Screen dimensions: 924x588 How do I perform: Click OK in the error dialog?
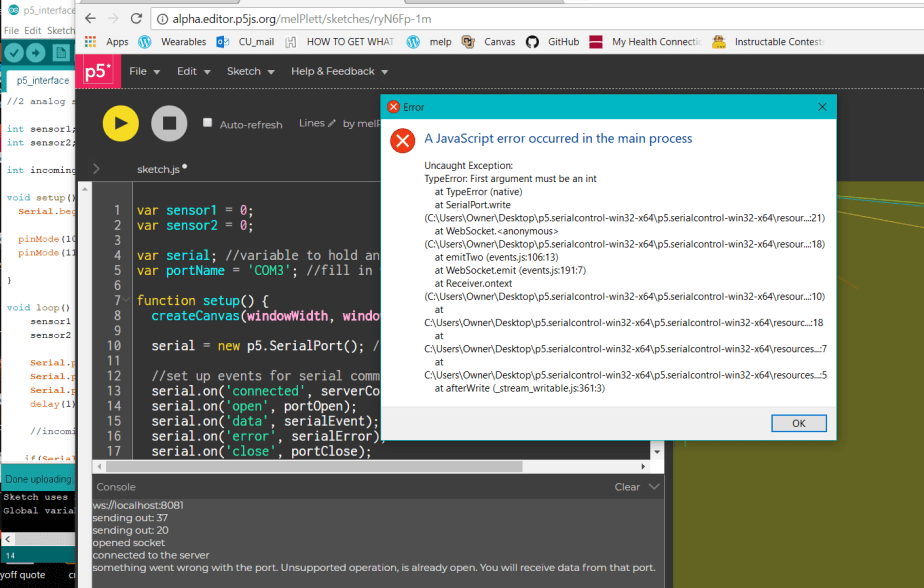798,423
